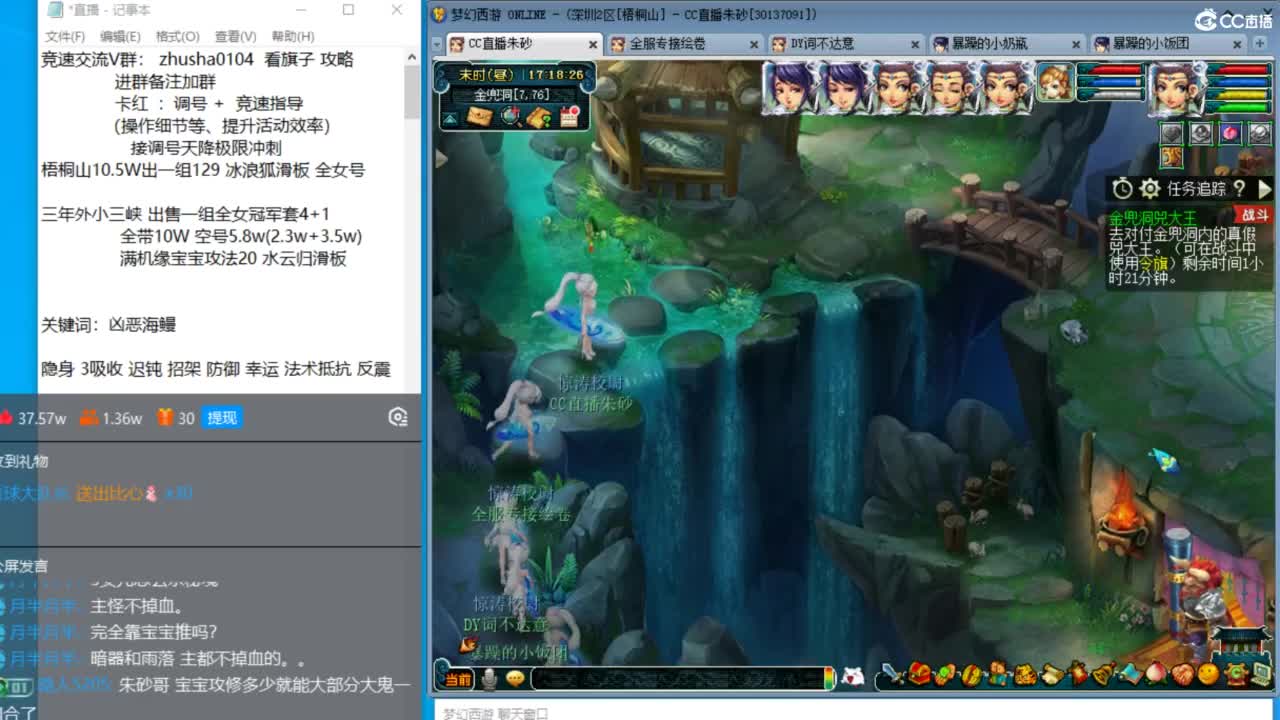Open the activity calendar icon

(570, 116)
